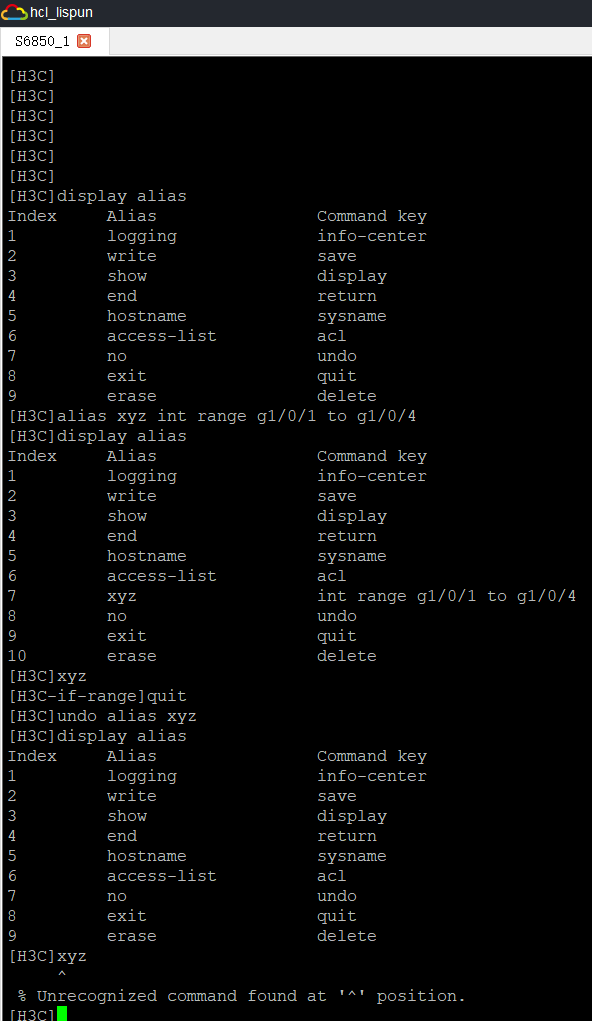Click the 'undo alias xyz' command line
Image resolution: width=592 pixels, height=1021 pixels.
[102, 716]
